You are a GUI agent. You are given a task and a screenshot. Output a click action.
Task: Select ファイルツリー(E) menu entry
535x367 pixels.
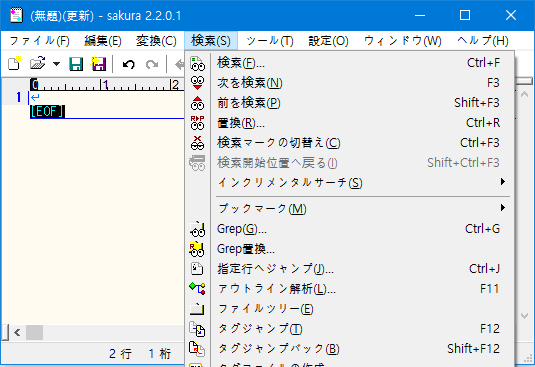[349, 309]
